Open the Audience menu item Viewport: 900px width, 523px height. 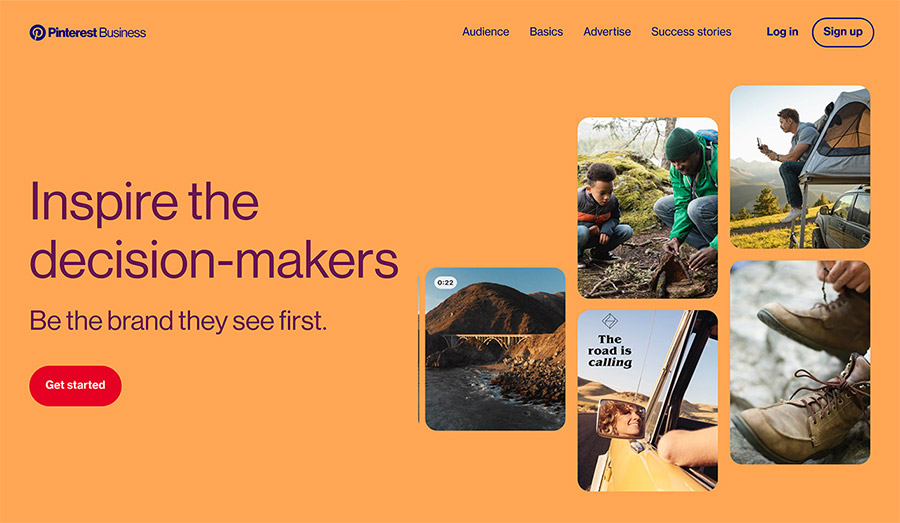[486, 32]
